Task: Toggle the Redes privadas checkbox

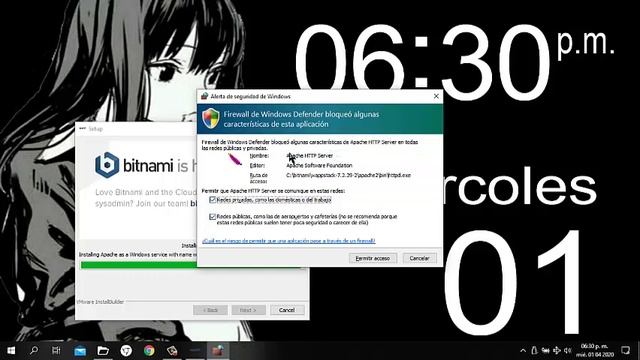Action: pos(212,200)
